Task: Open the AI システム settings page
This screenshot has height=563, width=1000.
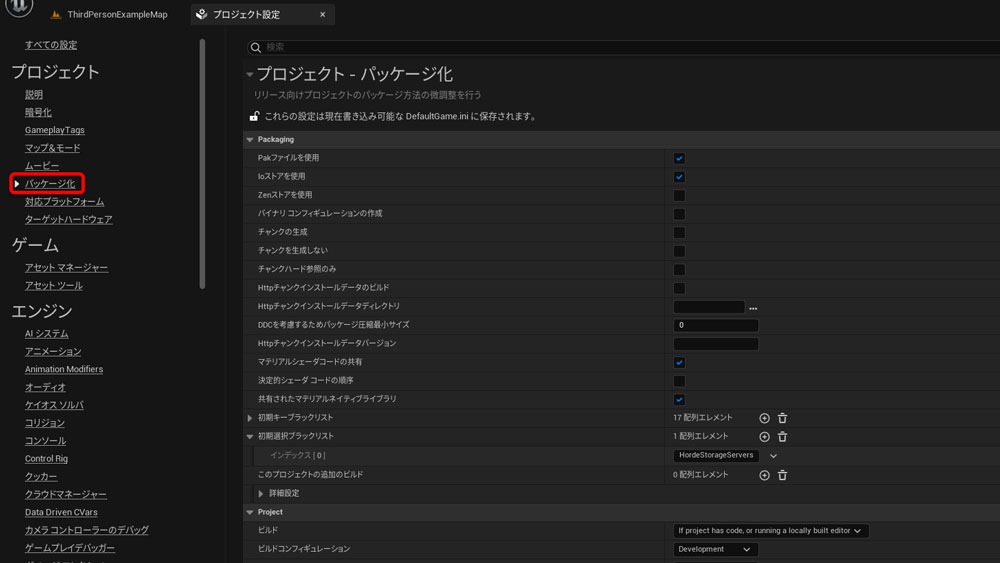Action: [x=47, y=333]
